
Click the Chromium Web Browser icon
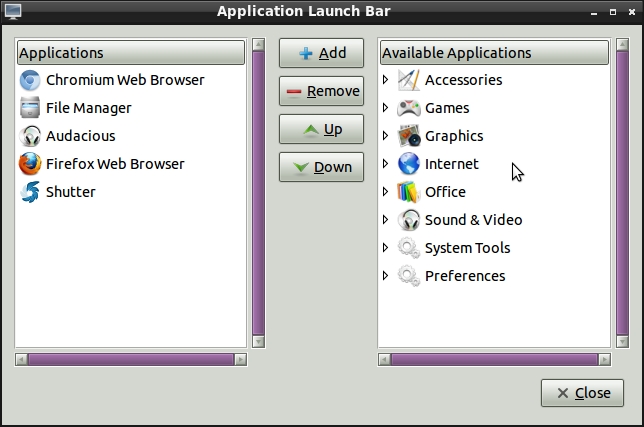pyautogui.click(x=30, y=80)
